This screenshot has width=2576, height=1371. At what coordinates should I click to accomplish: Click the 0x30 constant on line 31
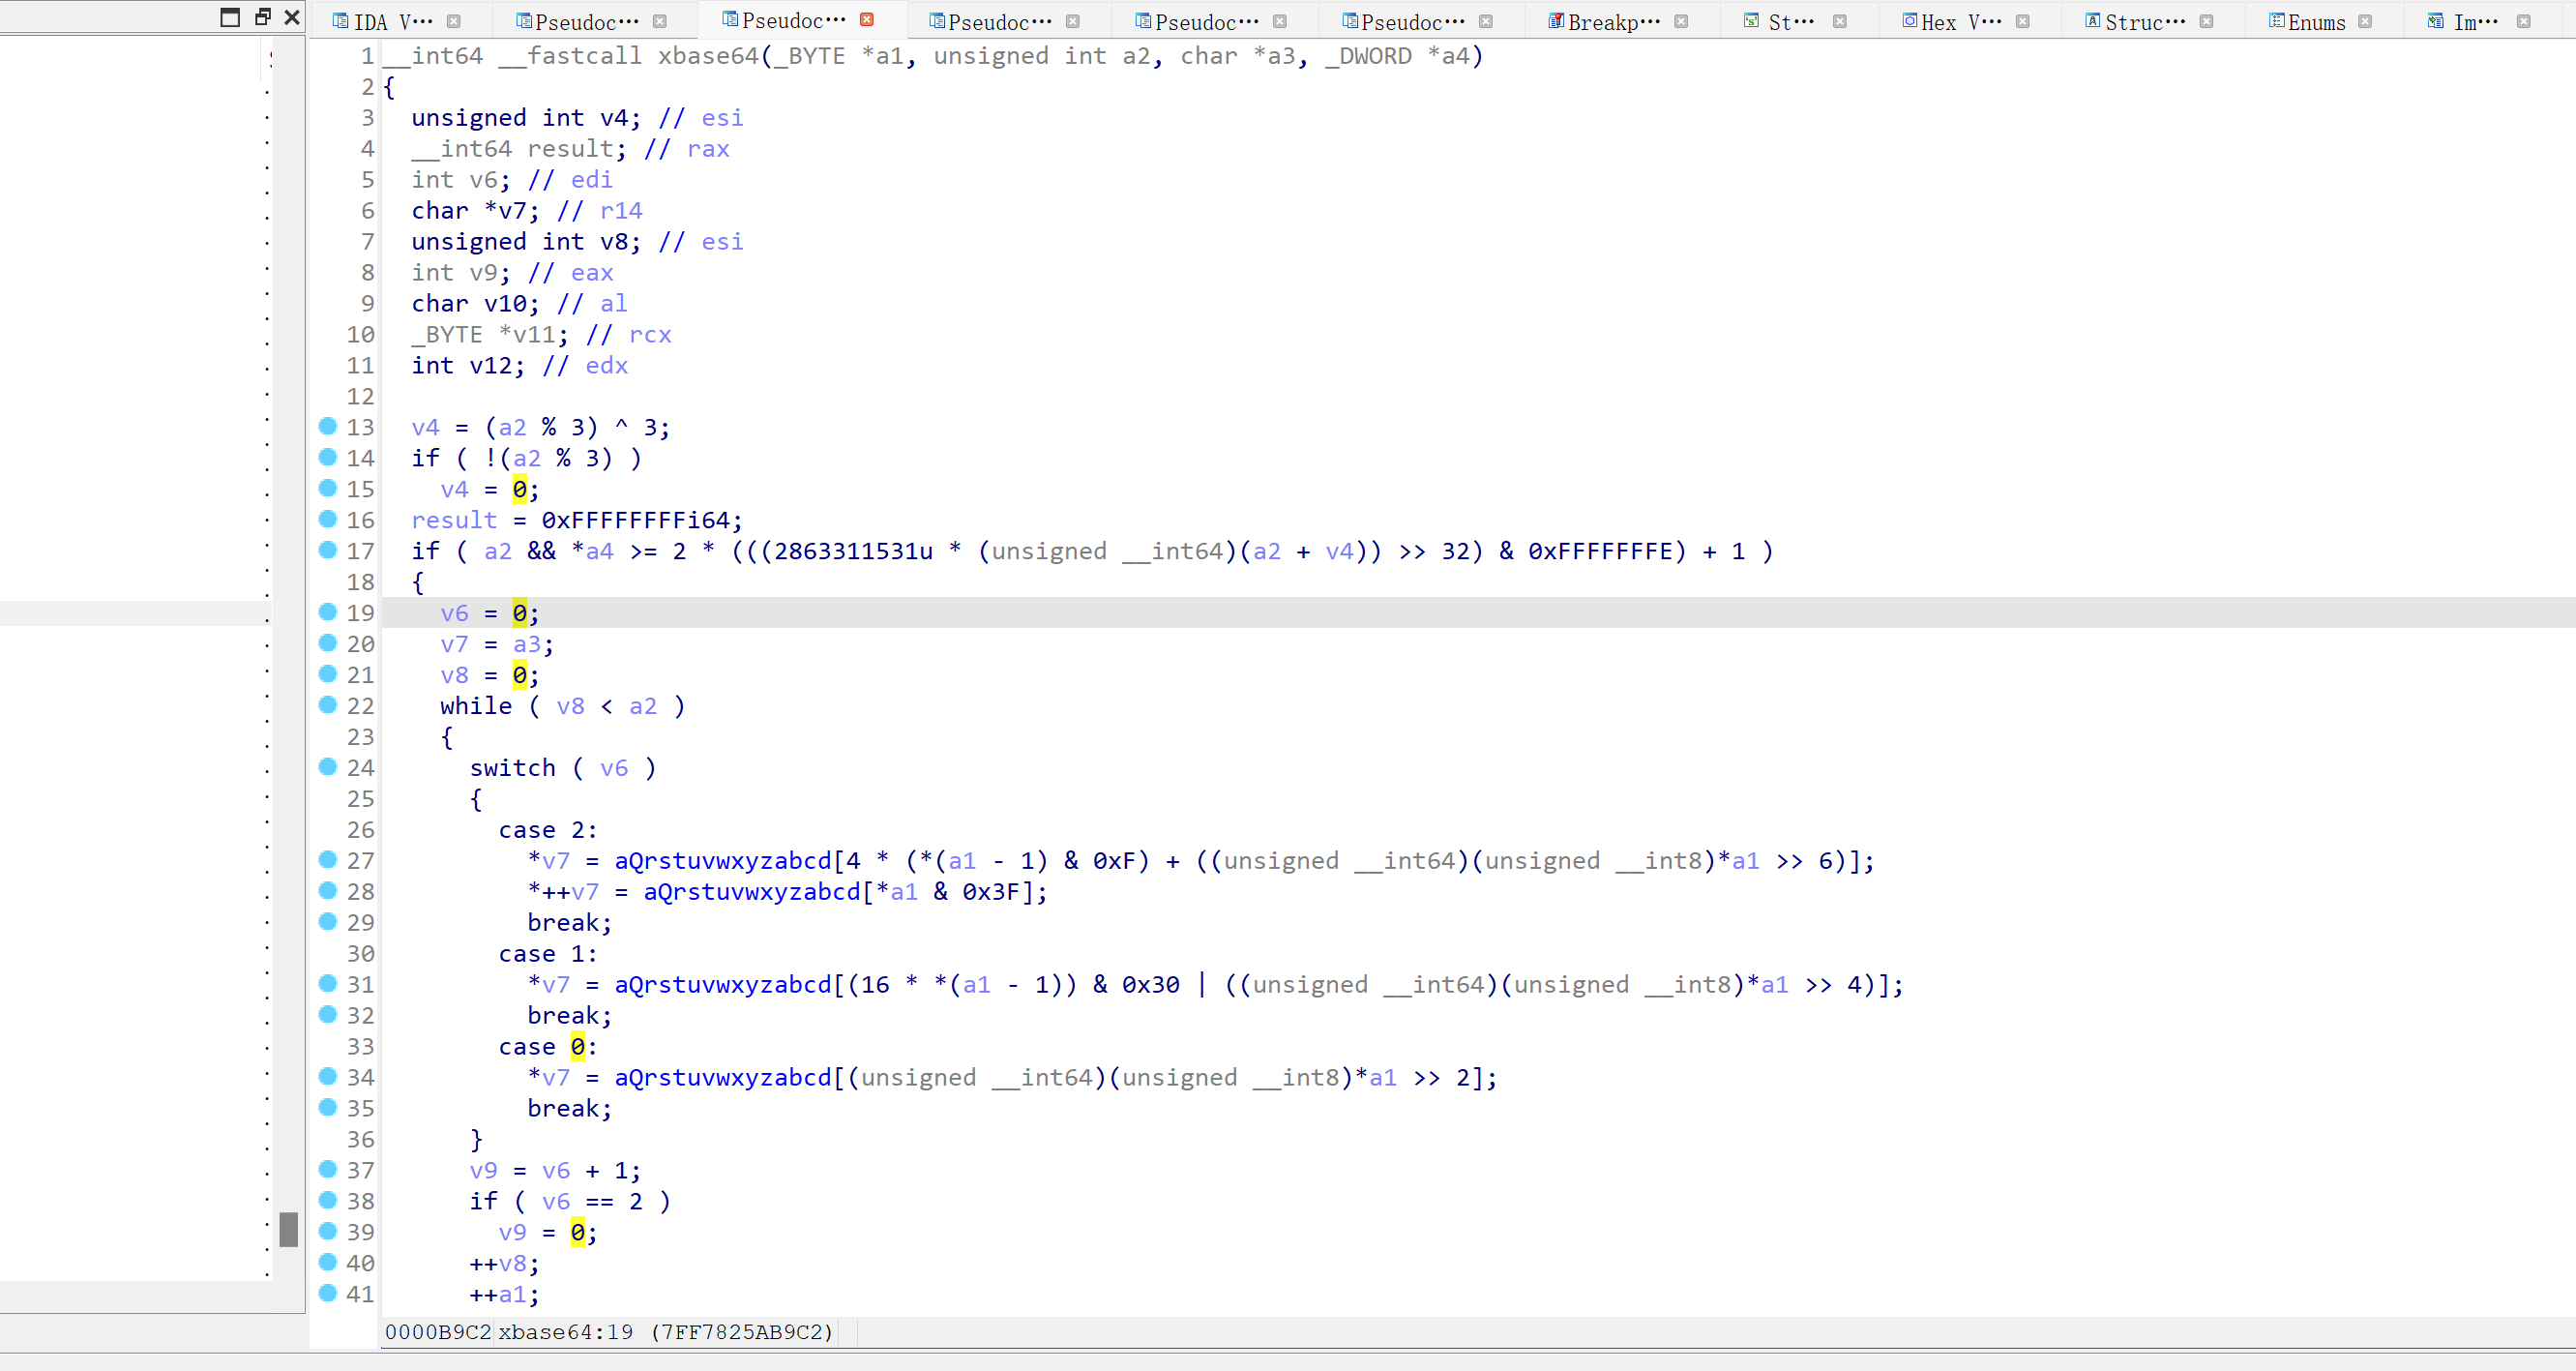coord(1151,985)
